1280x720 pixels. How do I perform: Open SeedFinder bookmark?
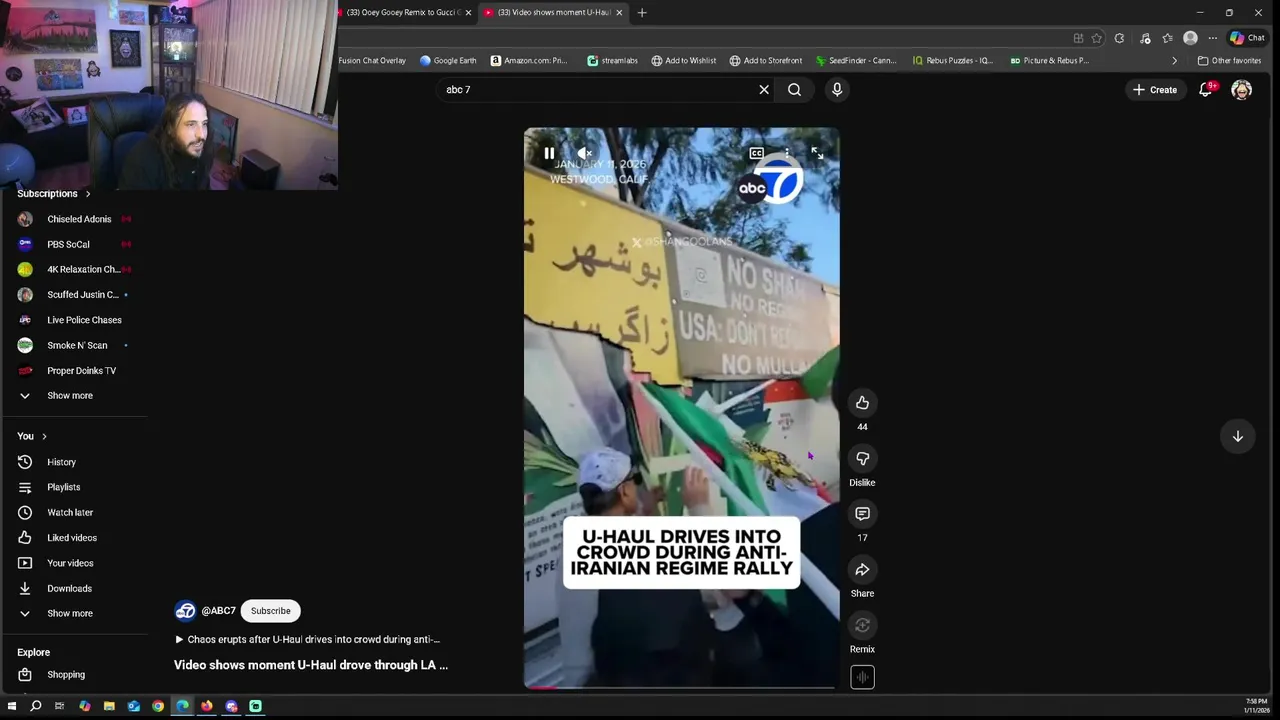pyautogui.click(x=856, y=61)
